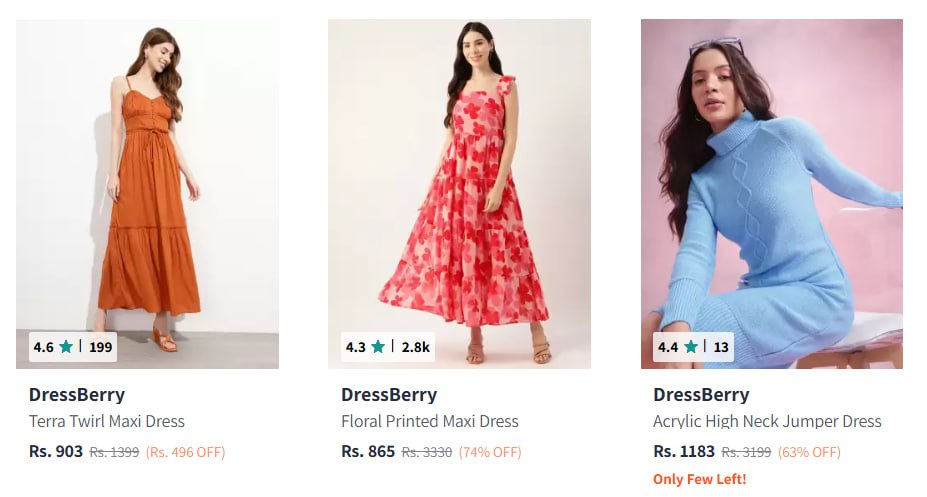
Task: Click the Rs. 903 price
Action: [56, 451]
